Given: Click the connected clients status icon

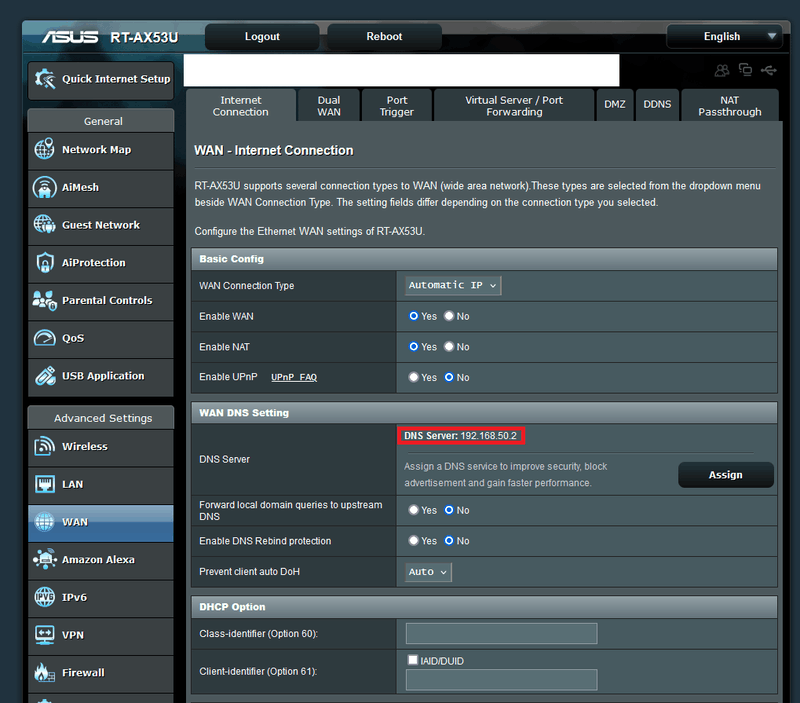Looking at the screenshot, I should [x=721, y=70].
